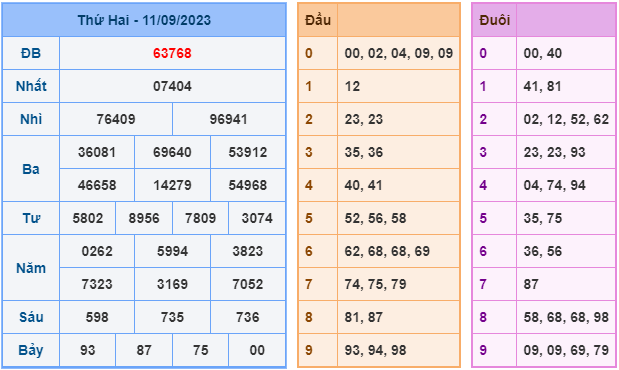Select Đuôi row 5 values 35, 75
Screen dimensions: 619x370
[x=542, y=218]
